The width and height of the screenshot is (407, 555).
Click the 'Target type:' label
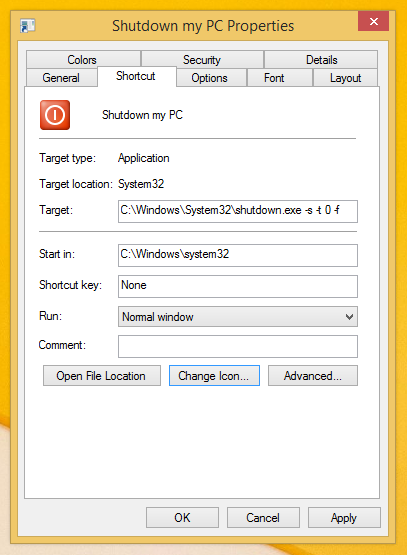click(x=67, y=158)
